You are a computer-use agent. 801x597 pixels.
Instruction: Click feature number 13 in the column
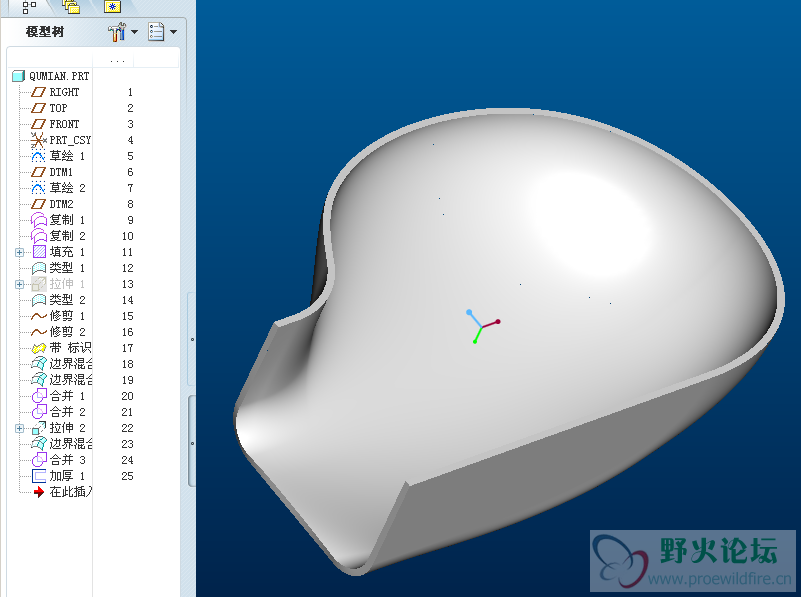click(127, 284)
